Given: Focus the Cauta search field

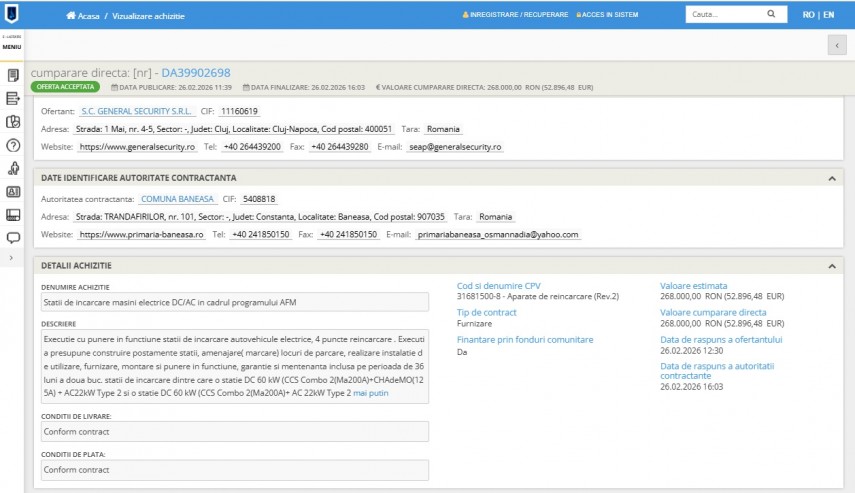Looking at the screenshot, I should pyautogui.click(x=723, y=15).
